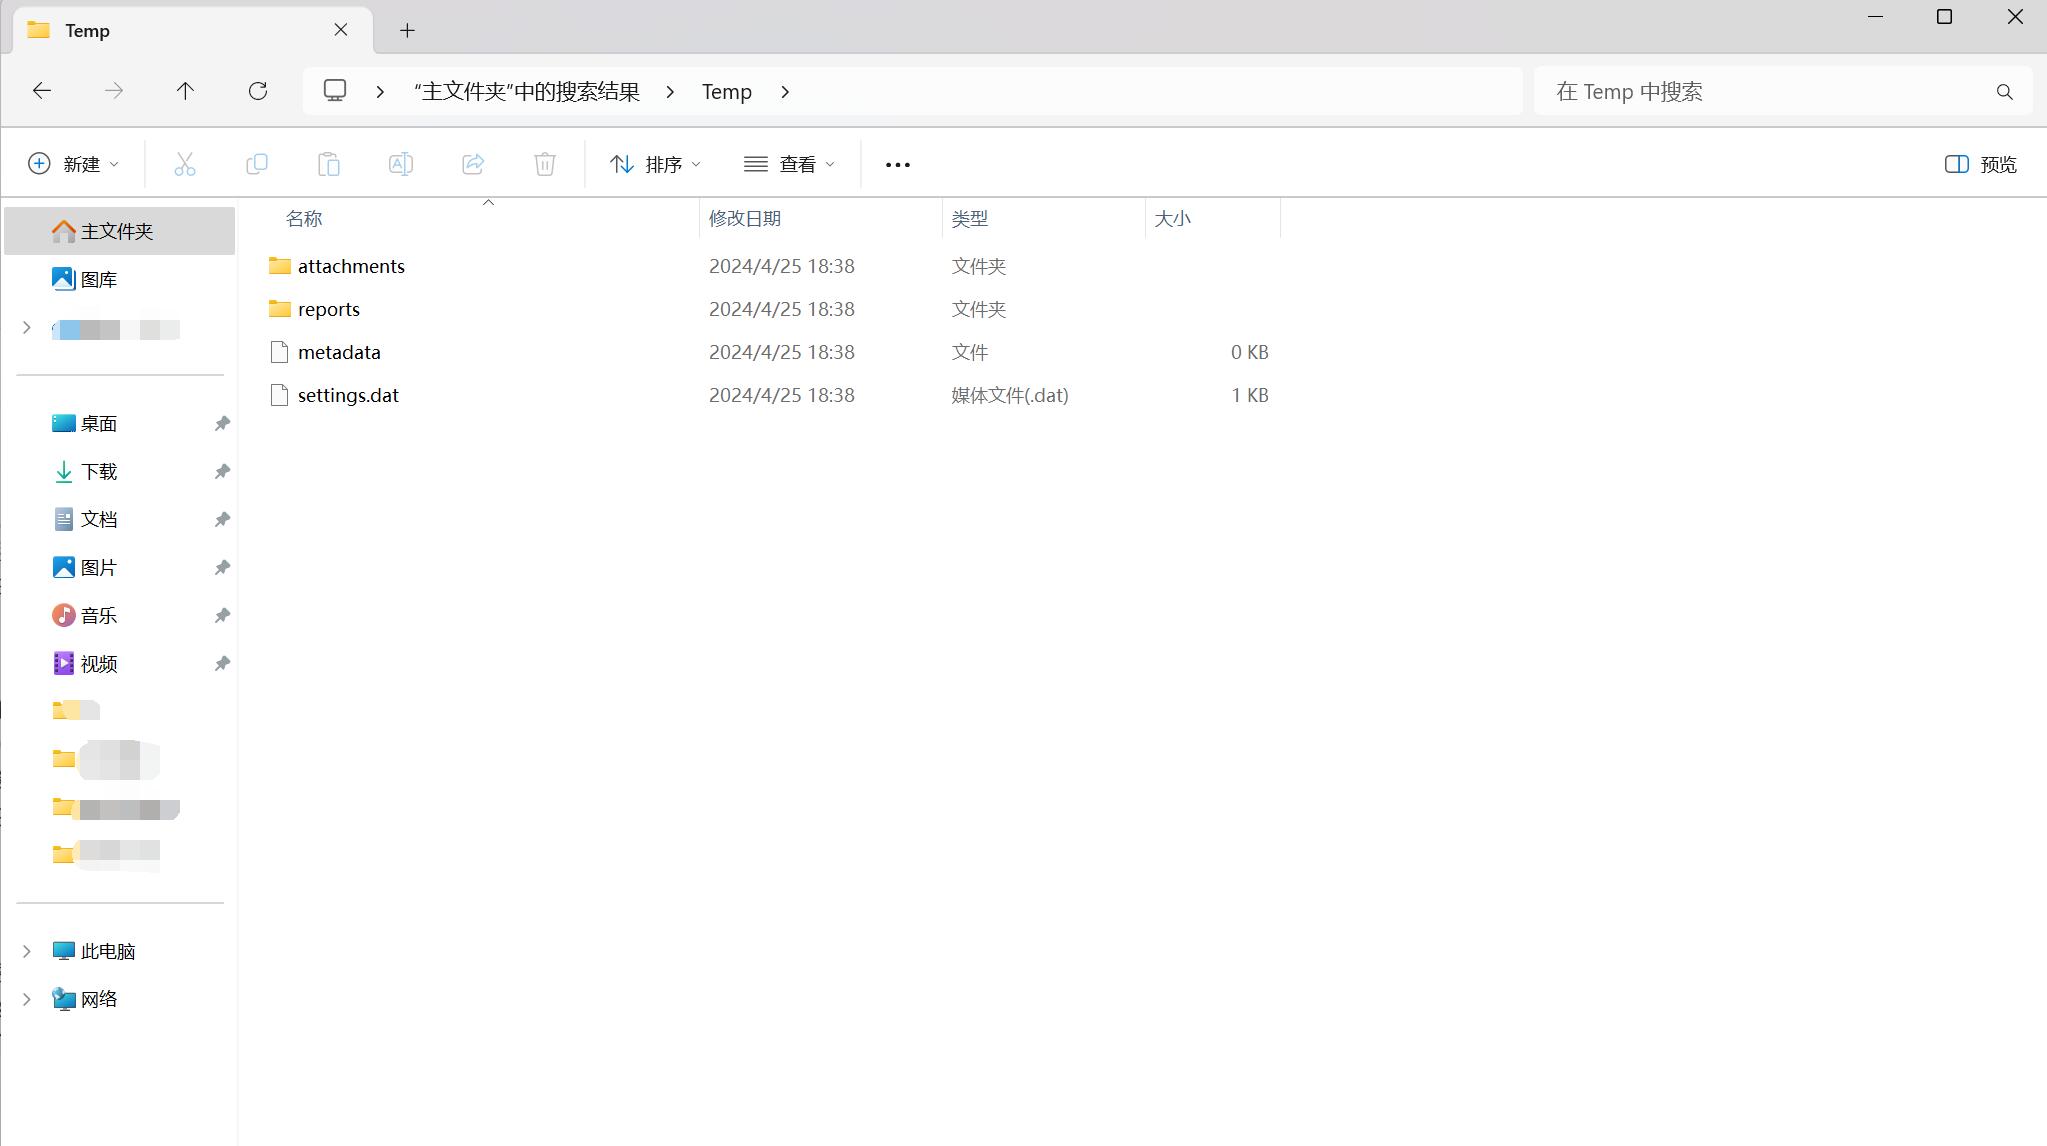Viewport: 2047px width, 1146px height.
Task: Click the Rename icon in toolbar
Action: click(401, 164)
